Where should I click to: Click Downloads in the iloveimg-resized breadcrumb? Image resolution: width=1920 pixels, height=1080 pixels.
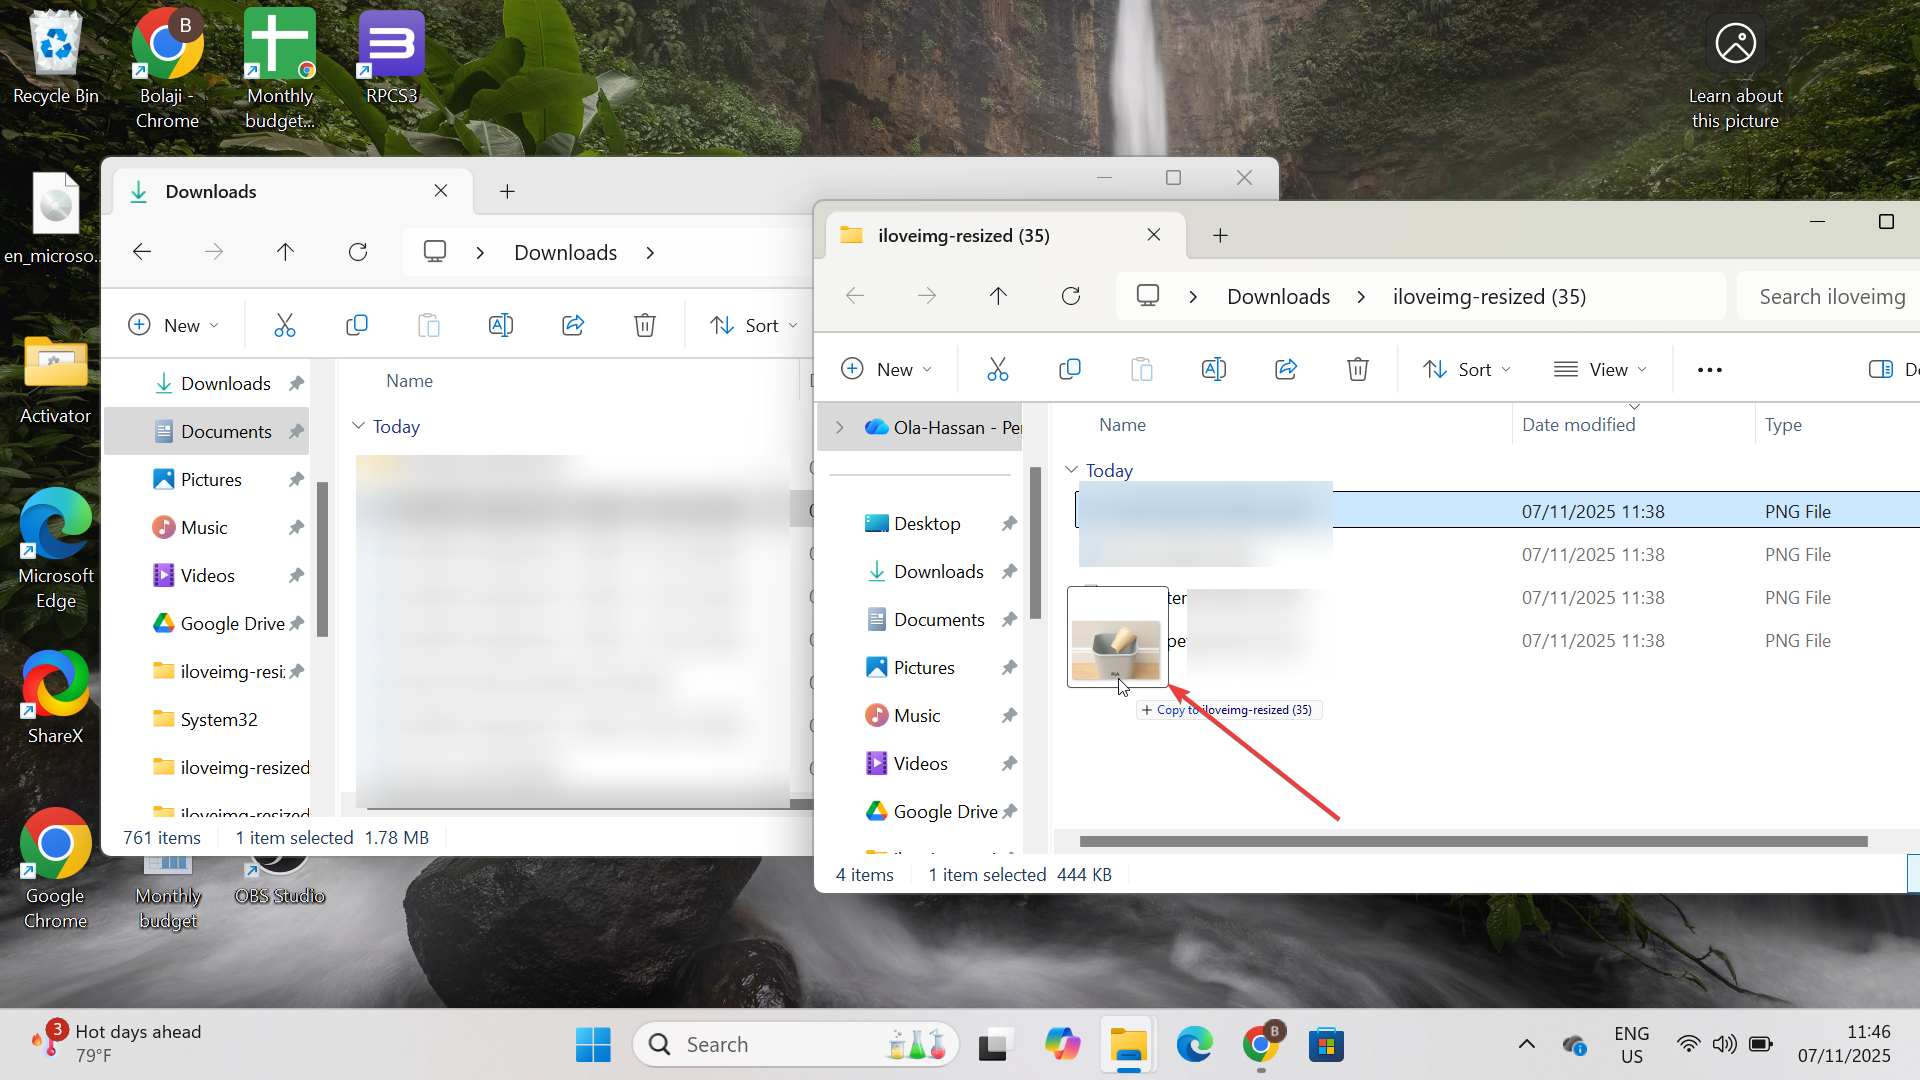point(1278,296)
